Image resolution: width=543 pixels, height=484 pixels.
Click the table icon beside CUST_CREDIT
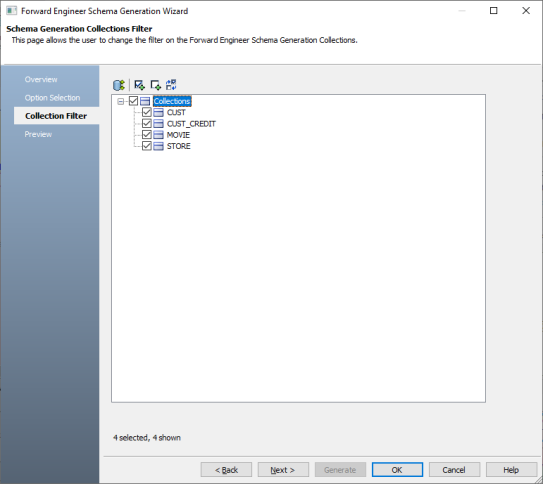[x=158, y=124]
